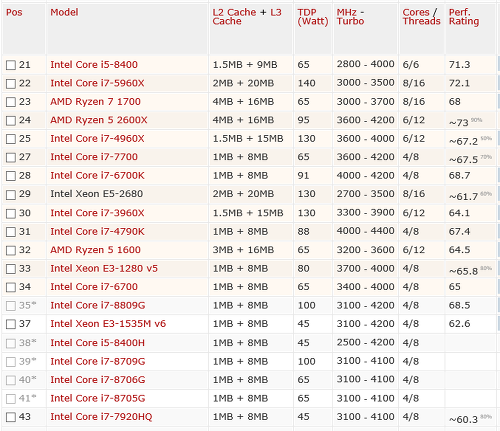Click the Intel Xeon E5-2680 model name
The height and width of the screenshot is (431, 500).
[x=97, y=194]
